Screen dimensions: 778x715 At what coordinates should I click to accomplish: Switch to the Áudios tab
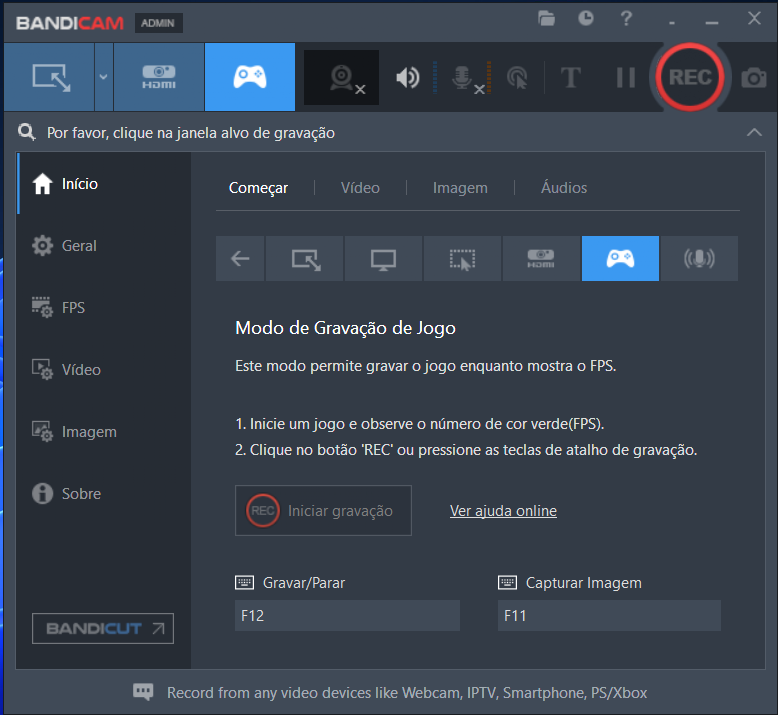click(x=564, y=188)
